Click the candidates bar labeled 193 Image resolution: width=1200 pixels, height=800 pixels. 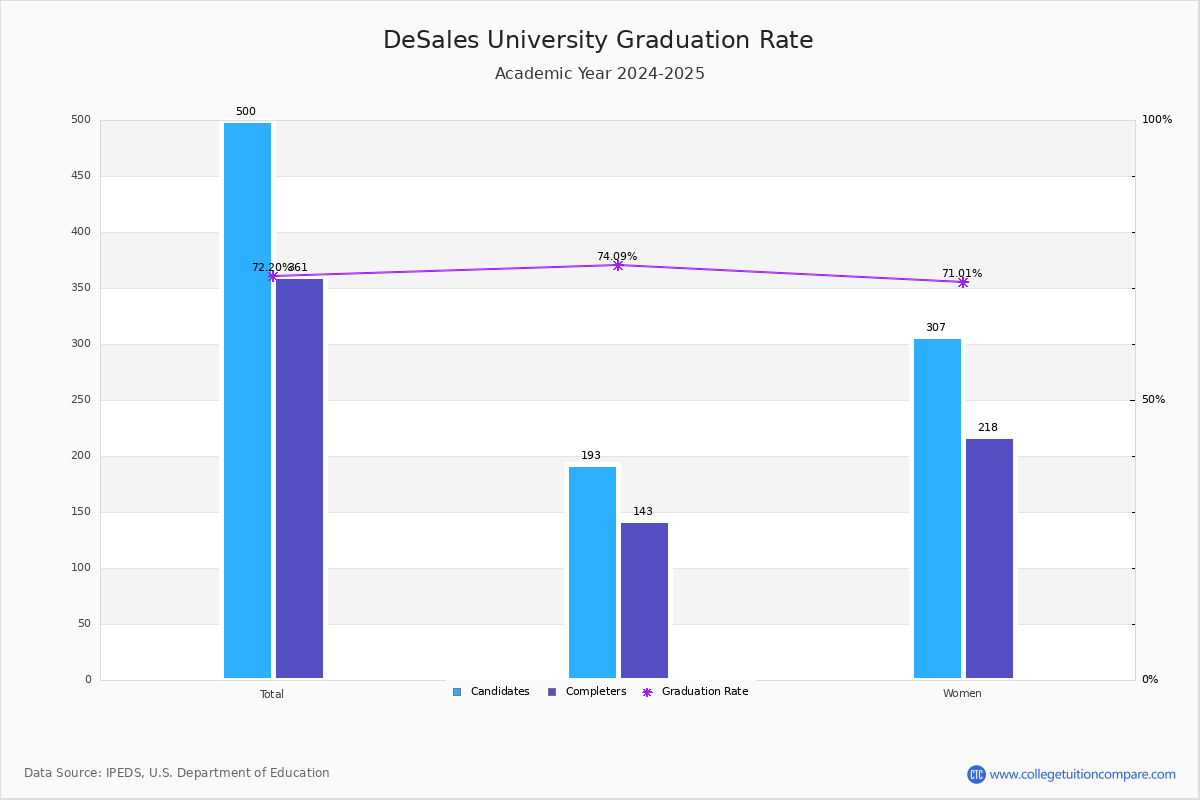tap(592, 572)
